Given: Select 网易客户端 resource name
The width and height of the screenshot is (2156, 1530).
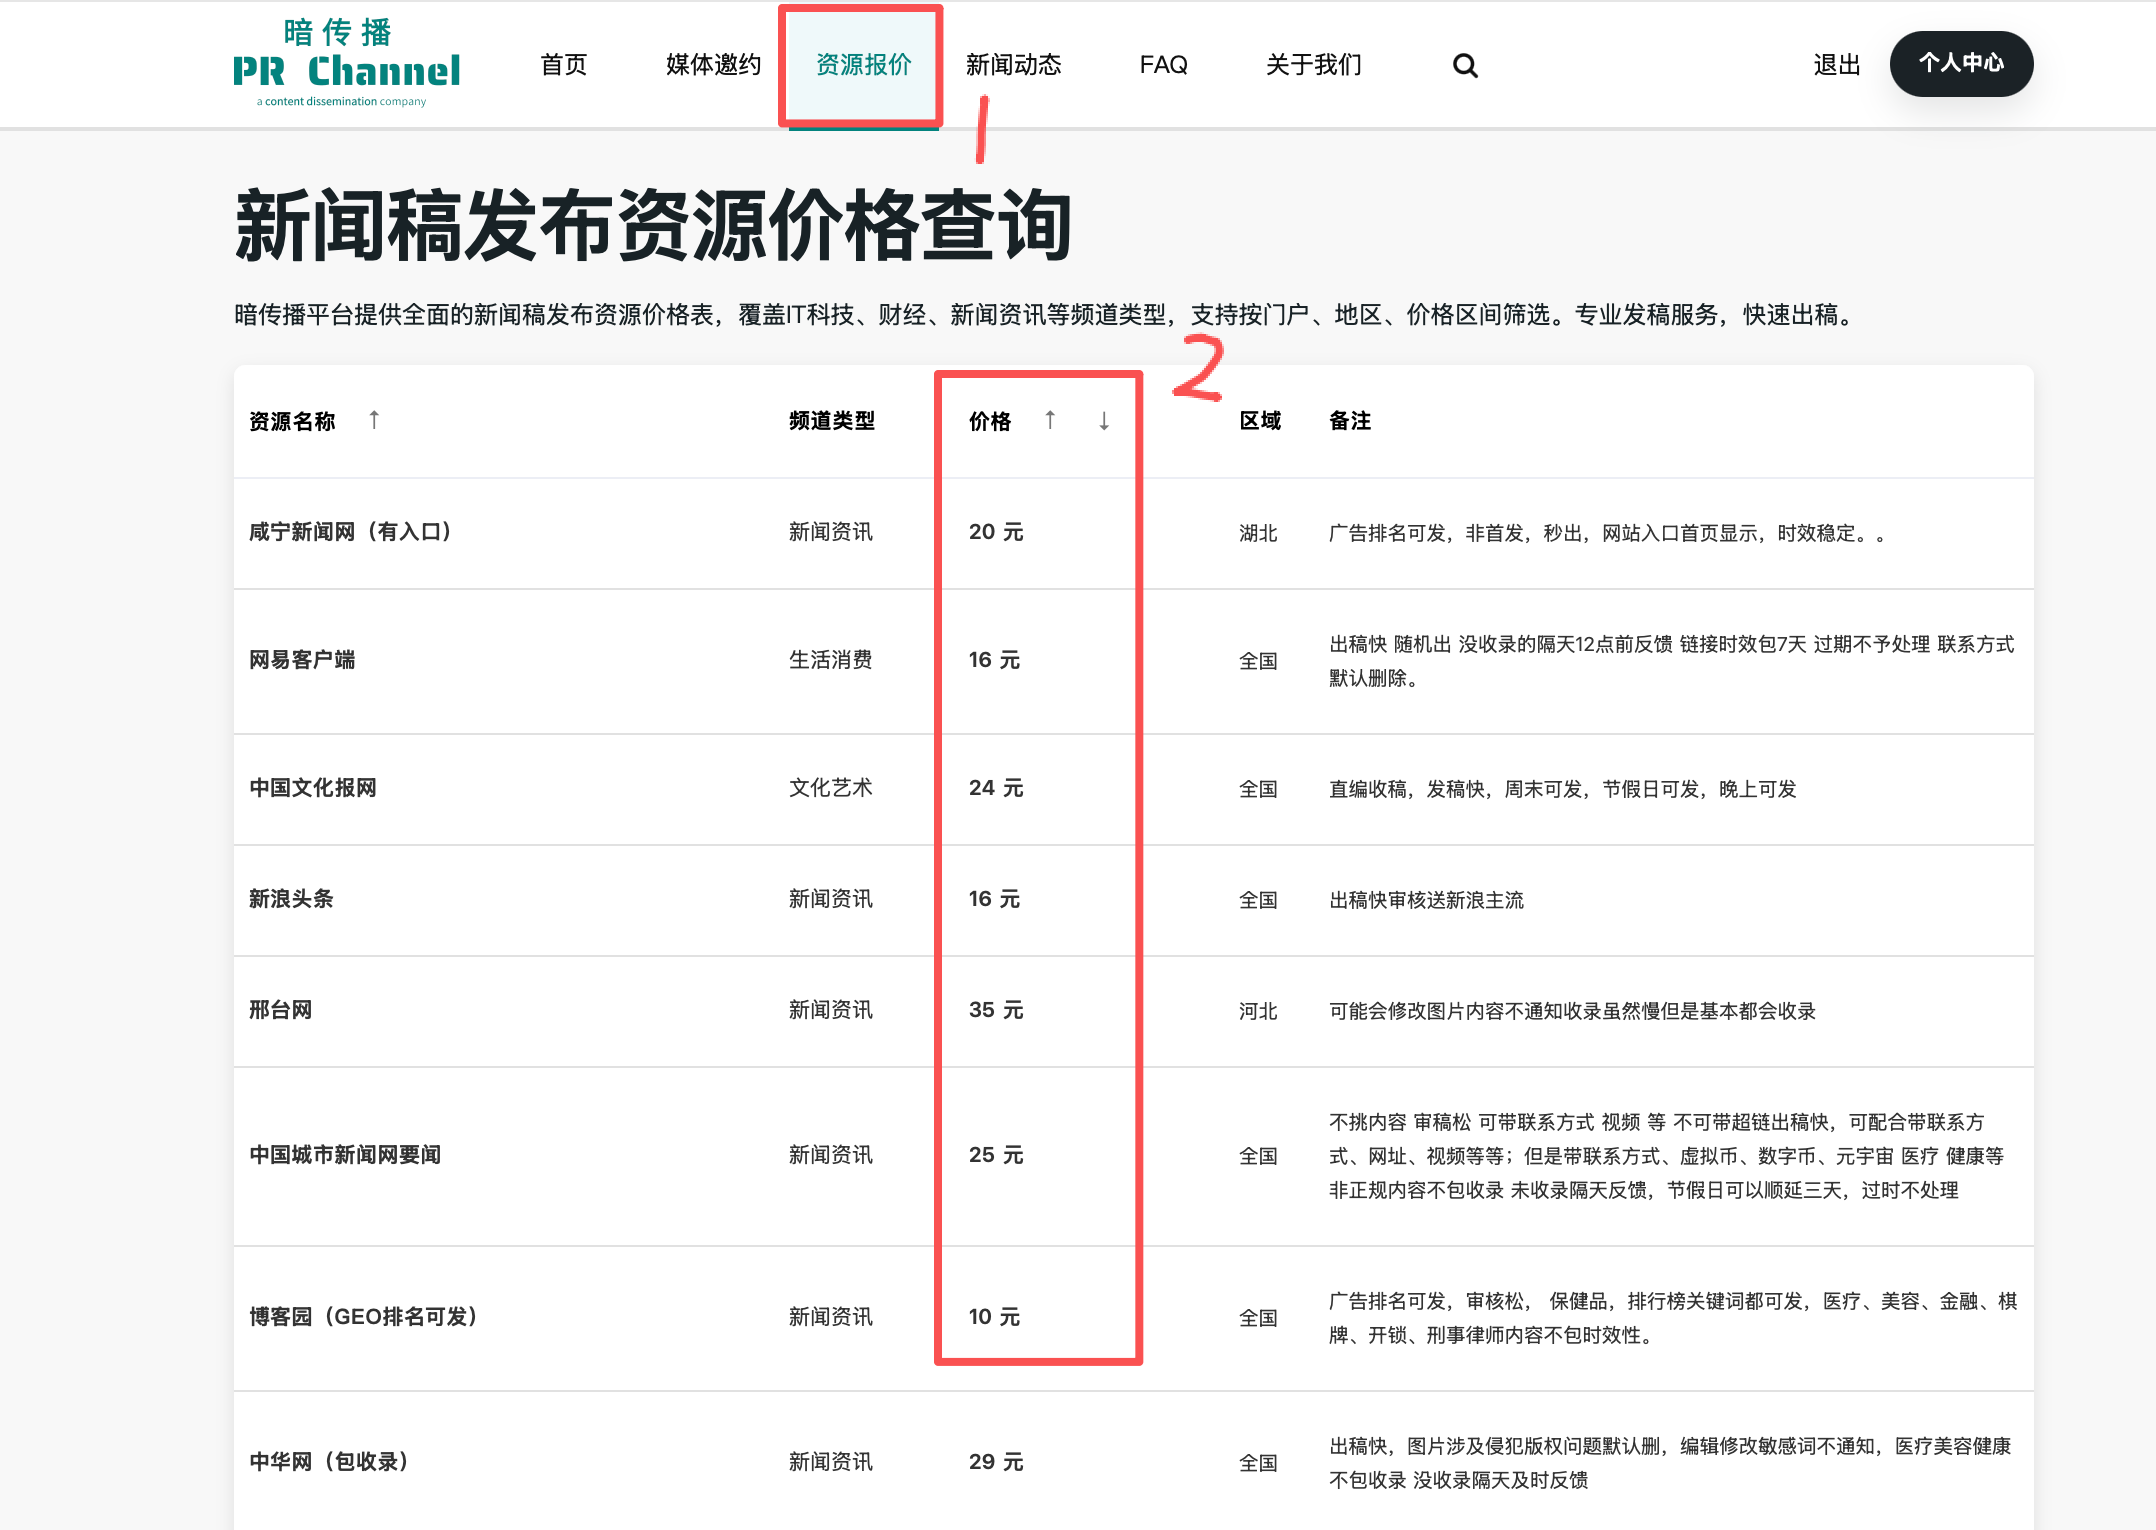Looking at the screenshot, I should [302, 660].
